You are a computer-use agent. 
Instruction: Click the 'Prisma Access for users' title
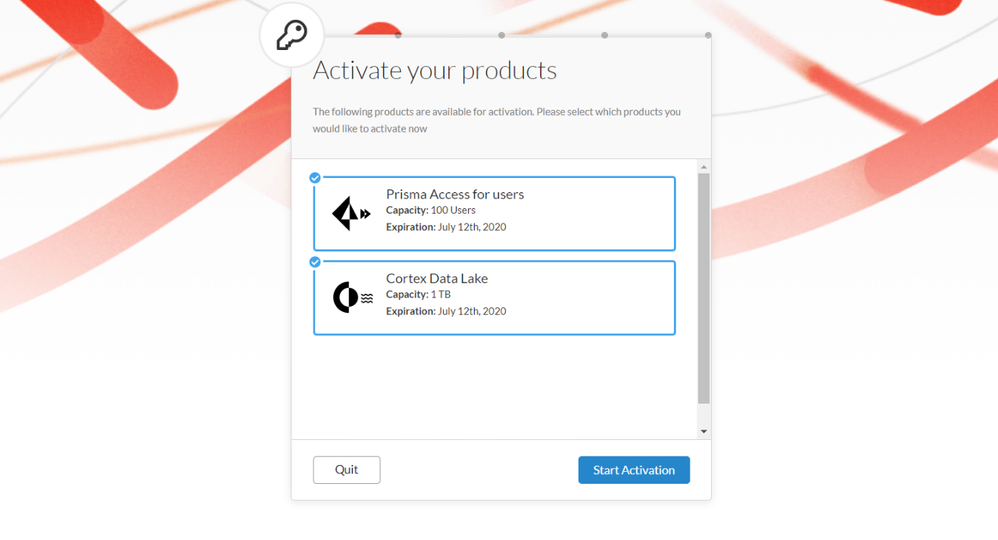point(455,194)
